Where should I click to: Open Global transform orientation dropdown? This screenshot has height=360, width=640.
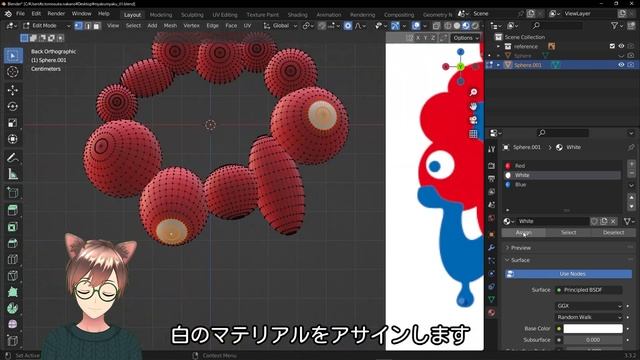(x=280, y=26)
